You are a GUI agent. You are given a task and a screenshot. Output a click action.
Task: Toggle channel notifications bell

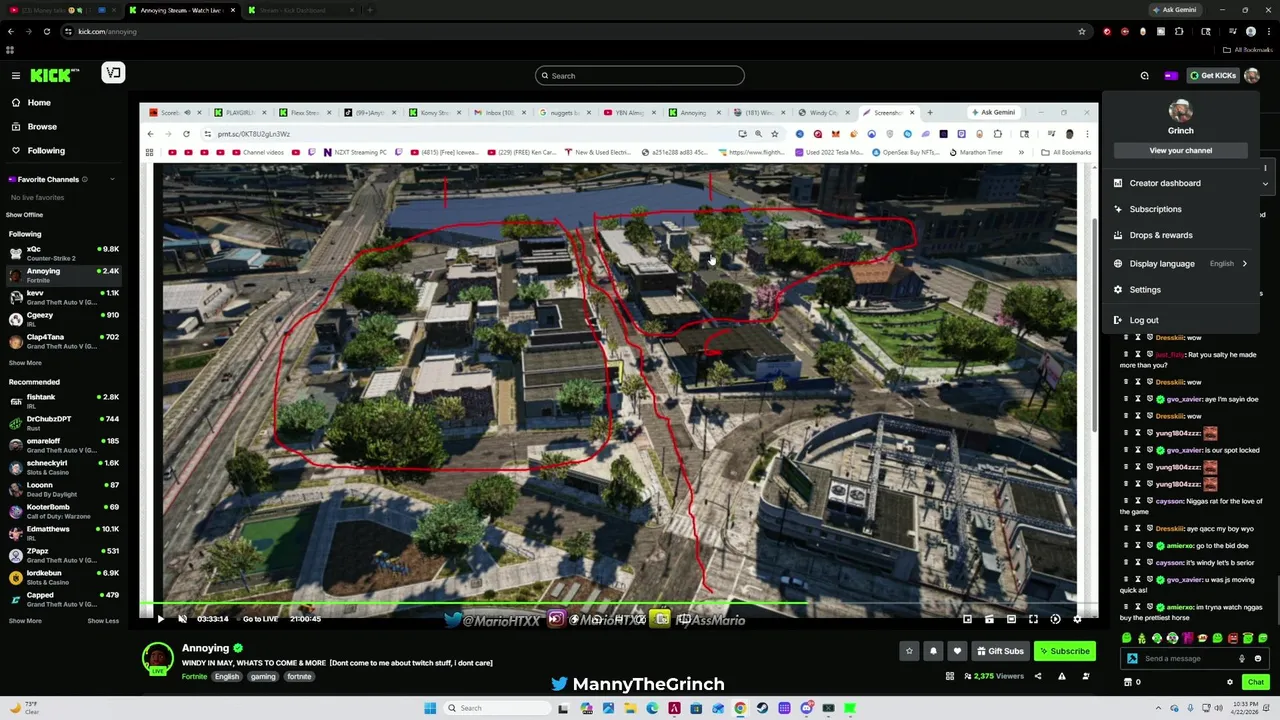point(933,651)
